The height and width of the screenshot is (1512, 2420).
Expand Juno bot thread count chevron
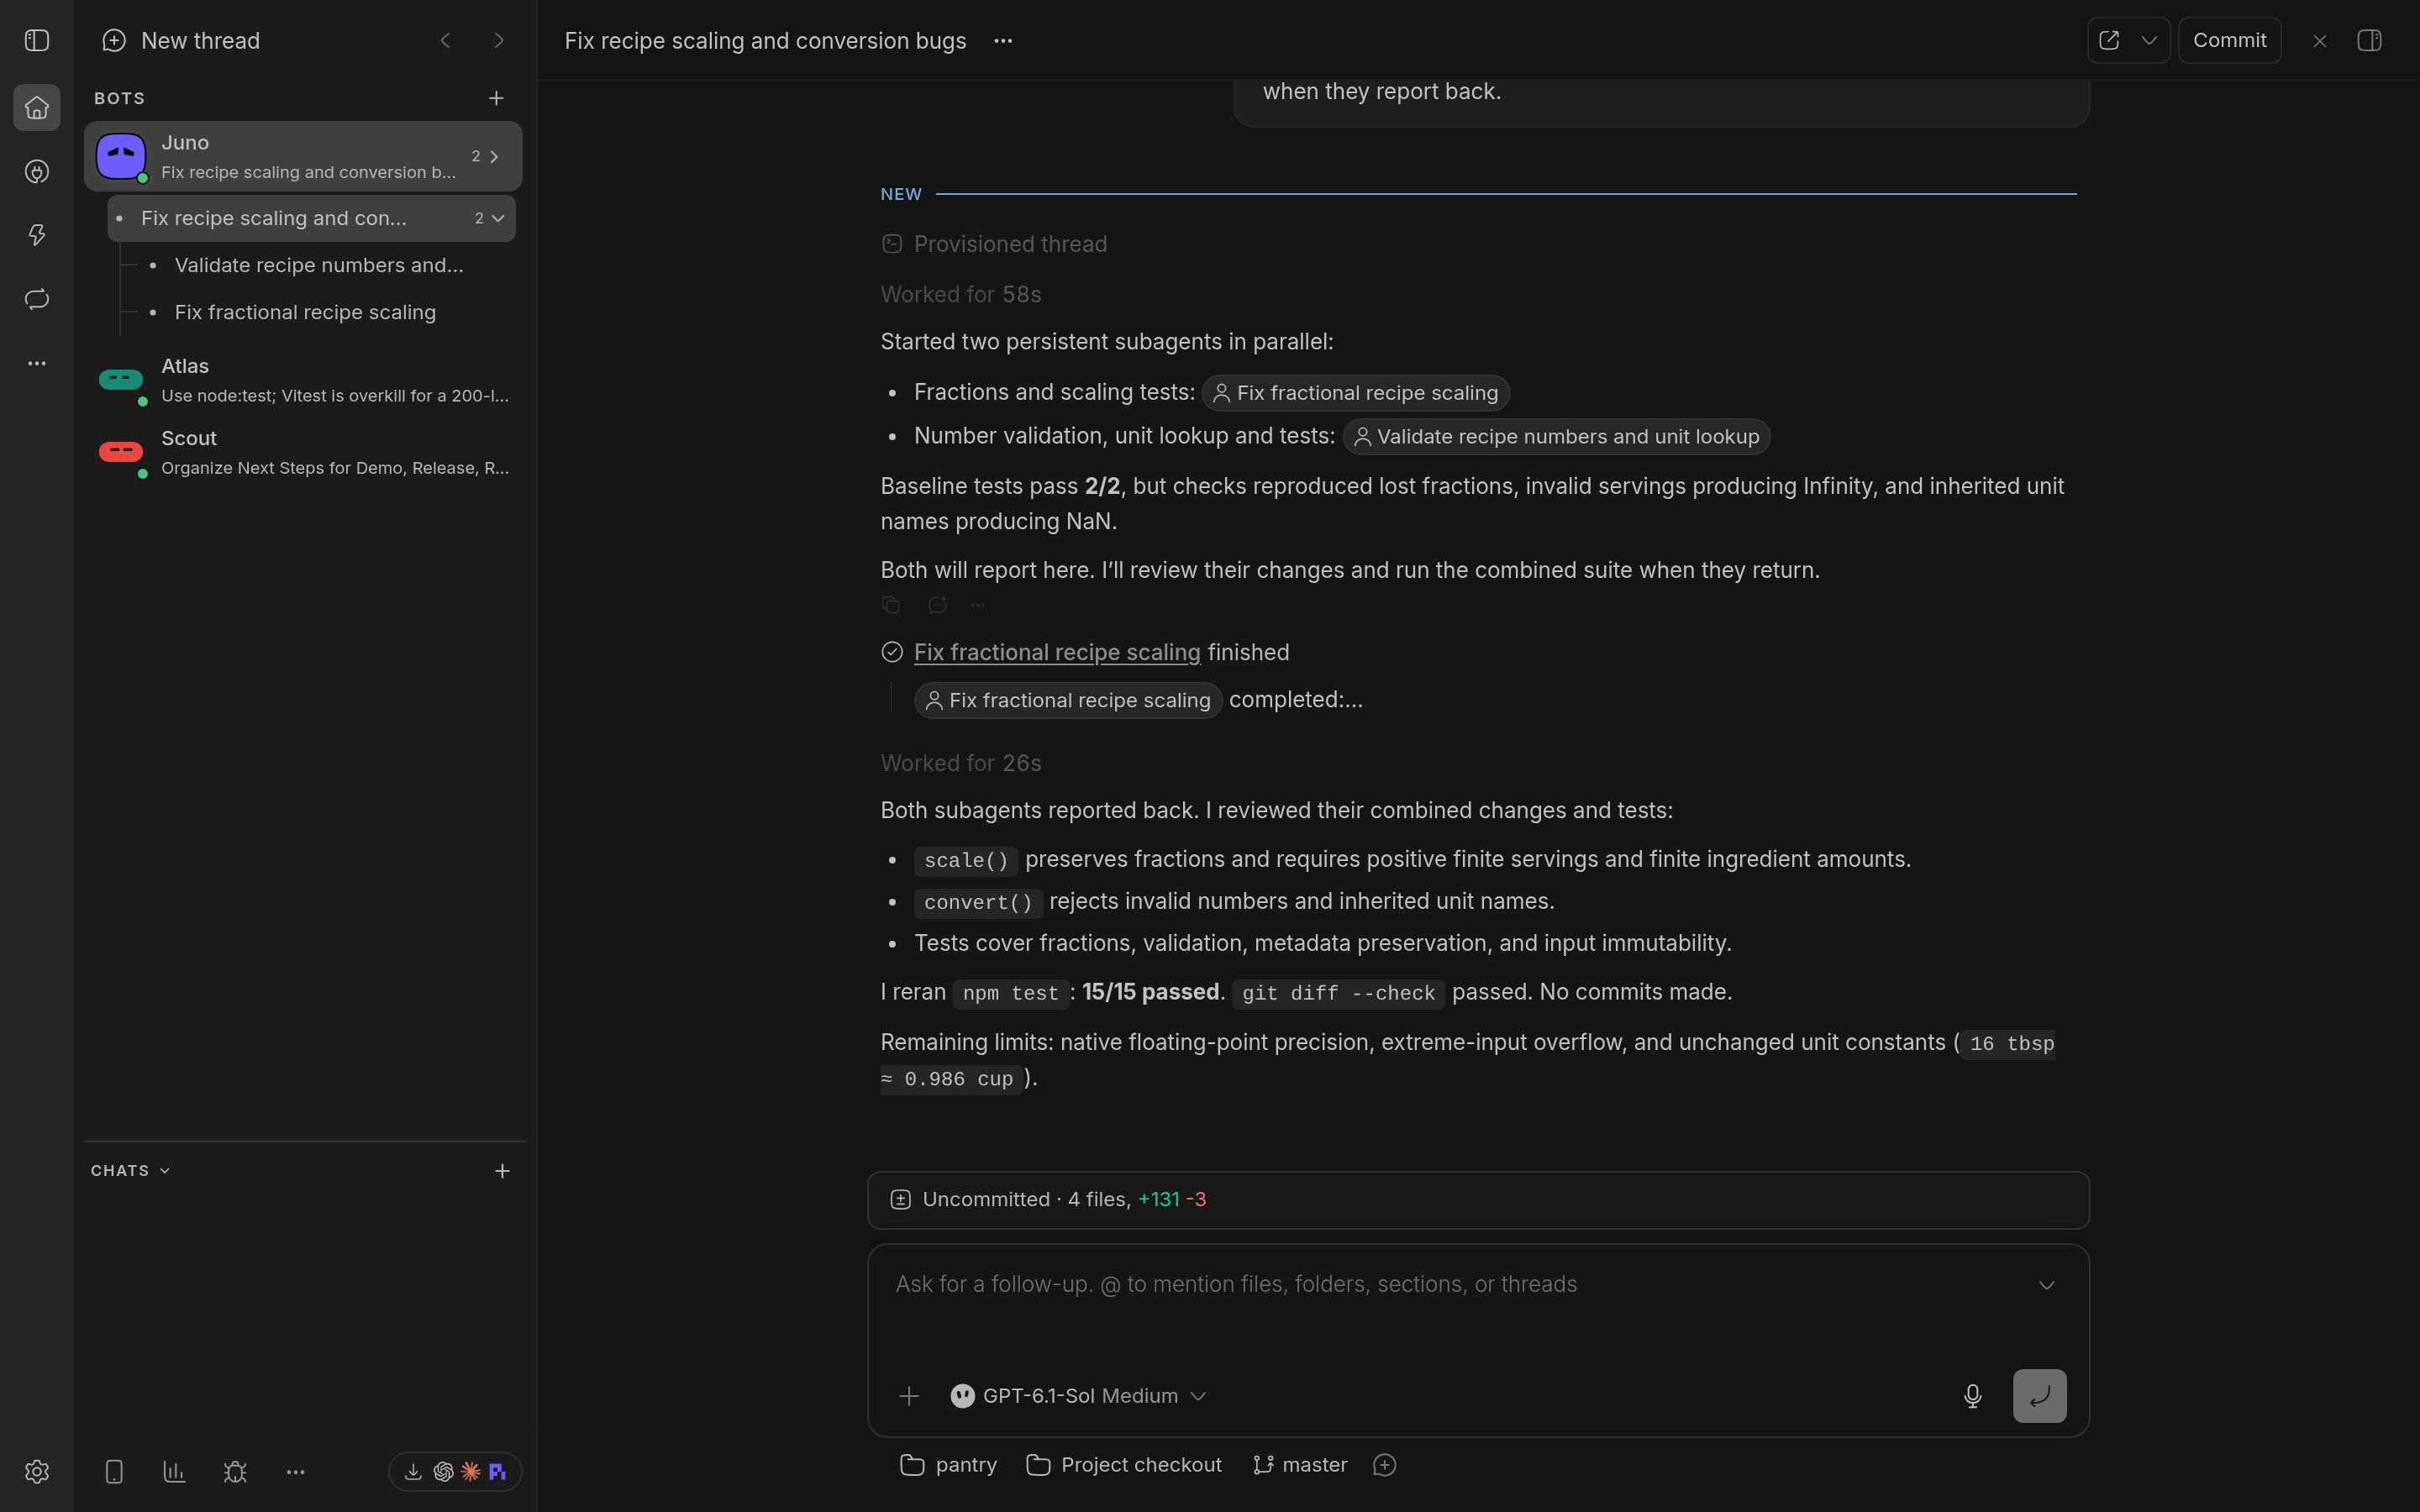[494, 156]
